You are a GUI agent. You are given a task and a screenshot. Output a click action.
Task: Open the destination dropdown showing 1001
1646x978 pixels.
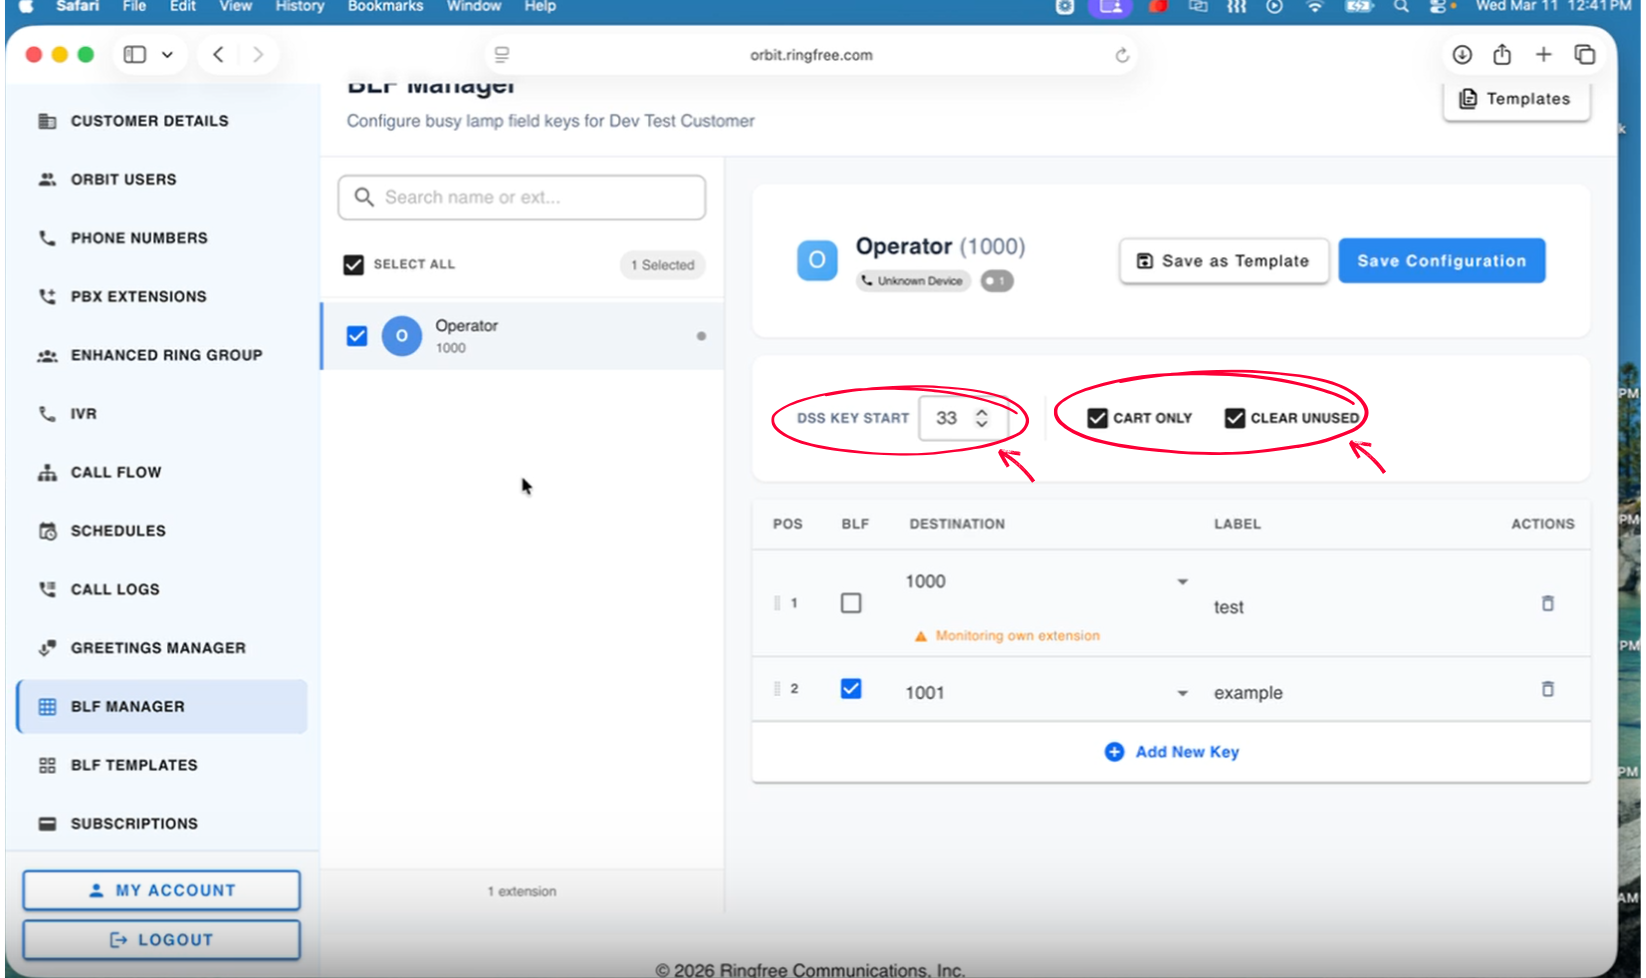click(x=1182, y=693)
